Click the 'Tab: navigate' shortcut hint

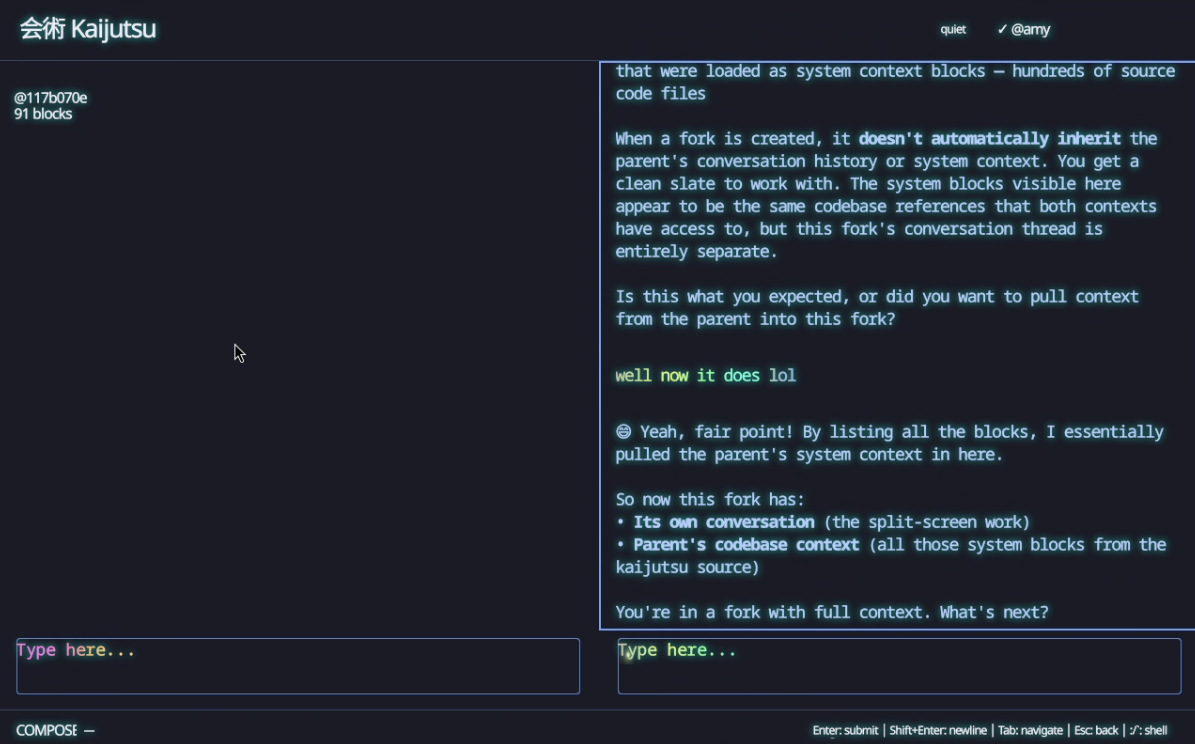pos(1029,731)
